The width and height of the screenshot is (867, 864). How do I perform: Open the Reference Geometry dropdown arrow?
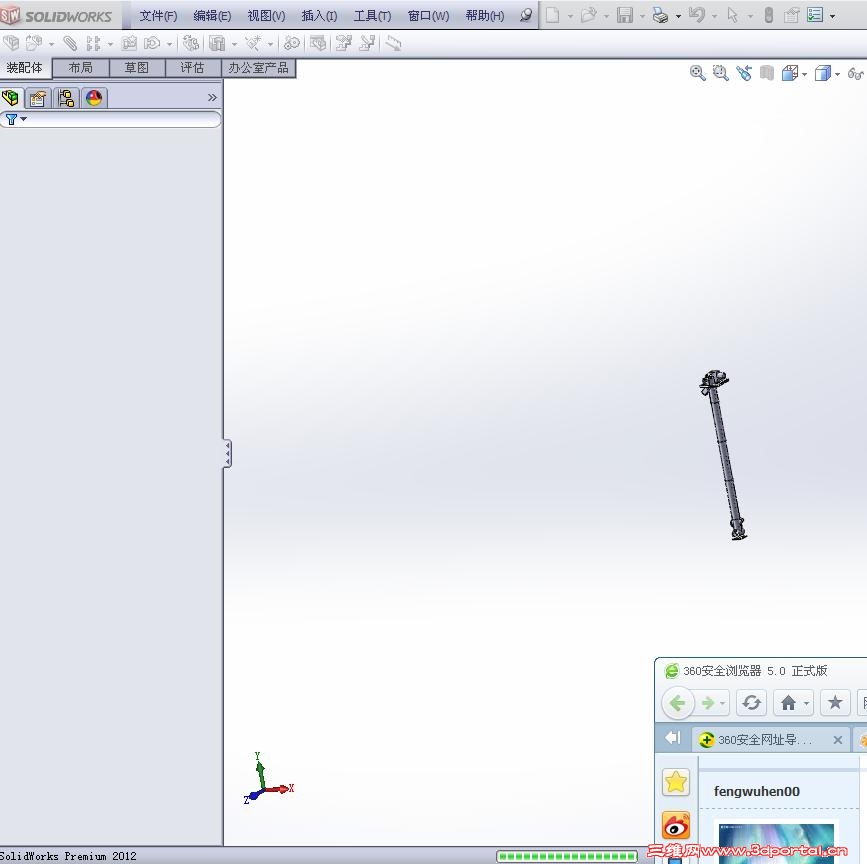(x=270, y=44)
